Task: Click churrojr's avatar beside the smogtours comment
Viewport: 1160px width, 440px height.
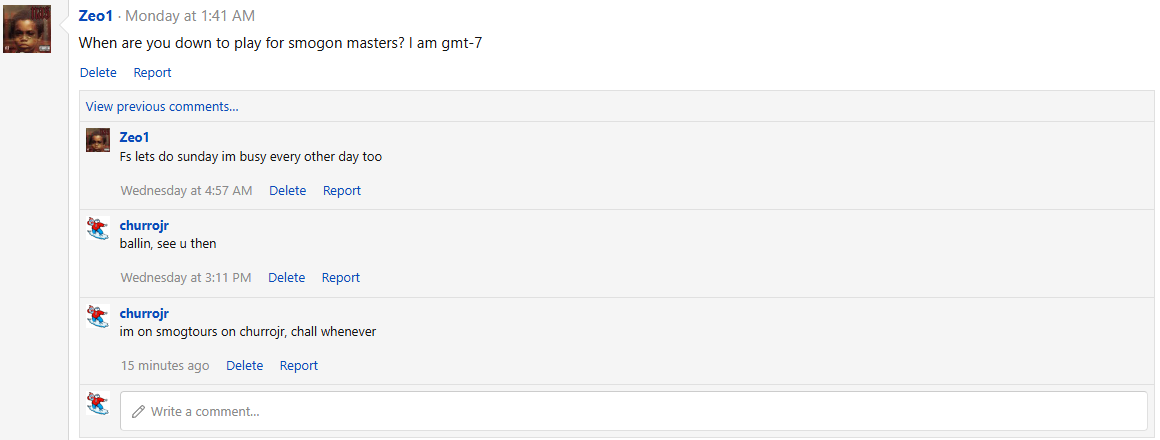Action: (97, 316)
